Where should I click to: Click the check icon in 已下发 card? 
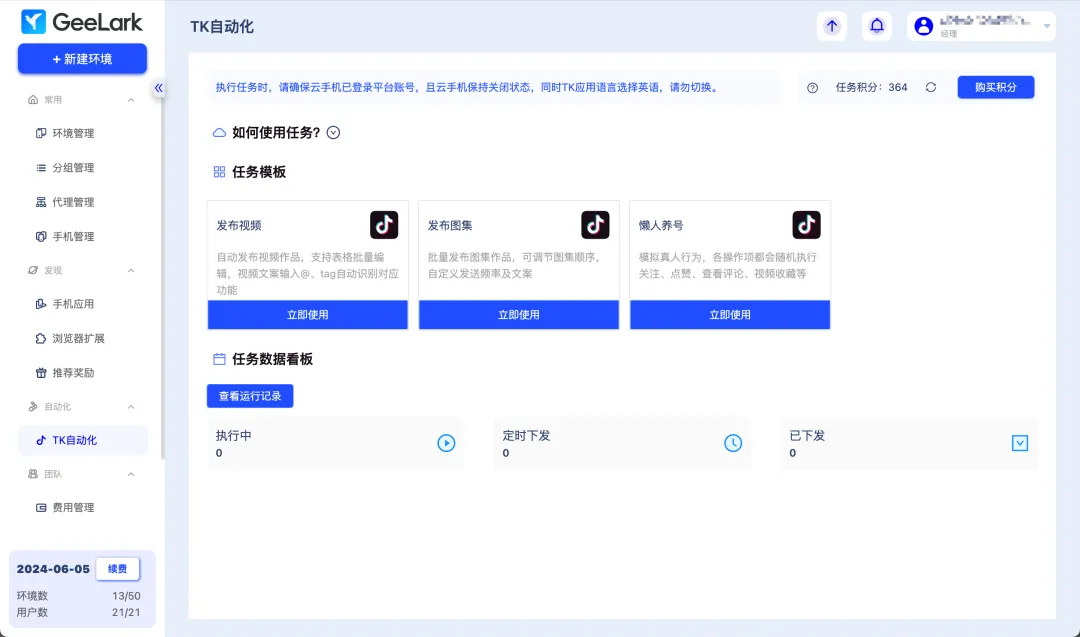pos(1020,443)
